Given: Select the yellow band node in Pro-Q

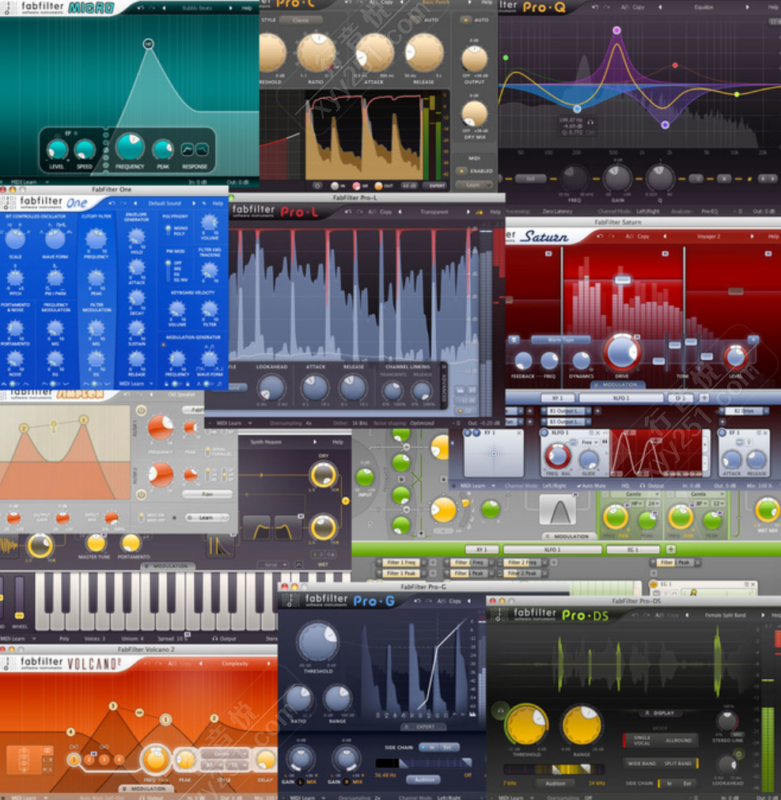Looking at the screenshot, I should 737,94.
